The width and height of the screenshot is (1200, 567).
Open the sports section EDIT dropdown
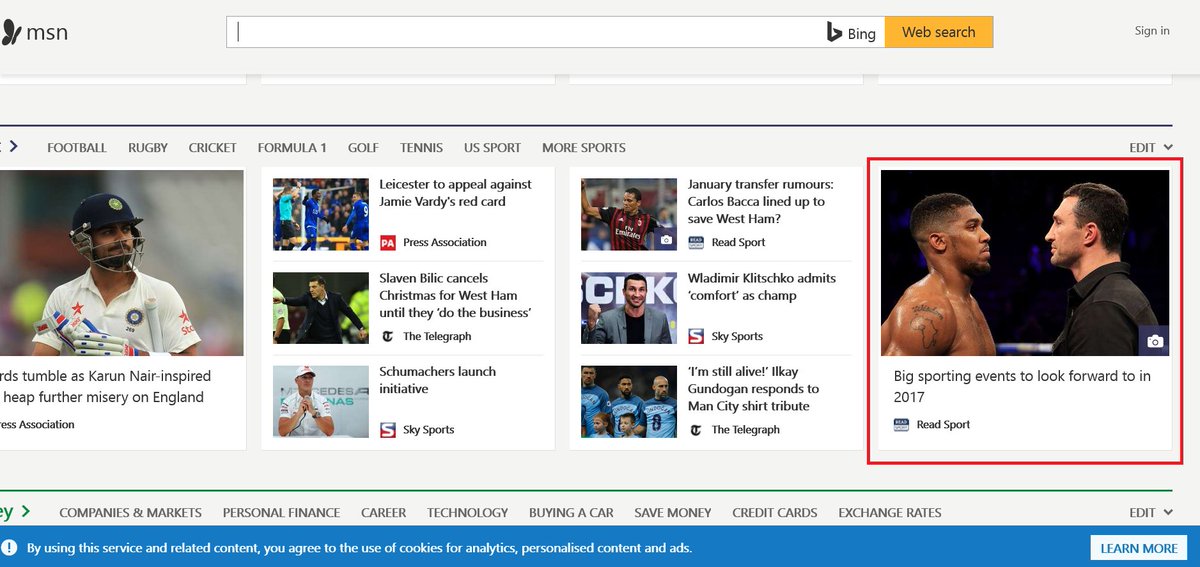[1151, 147]
